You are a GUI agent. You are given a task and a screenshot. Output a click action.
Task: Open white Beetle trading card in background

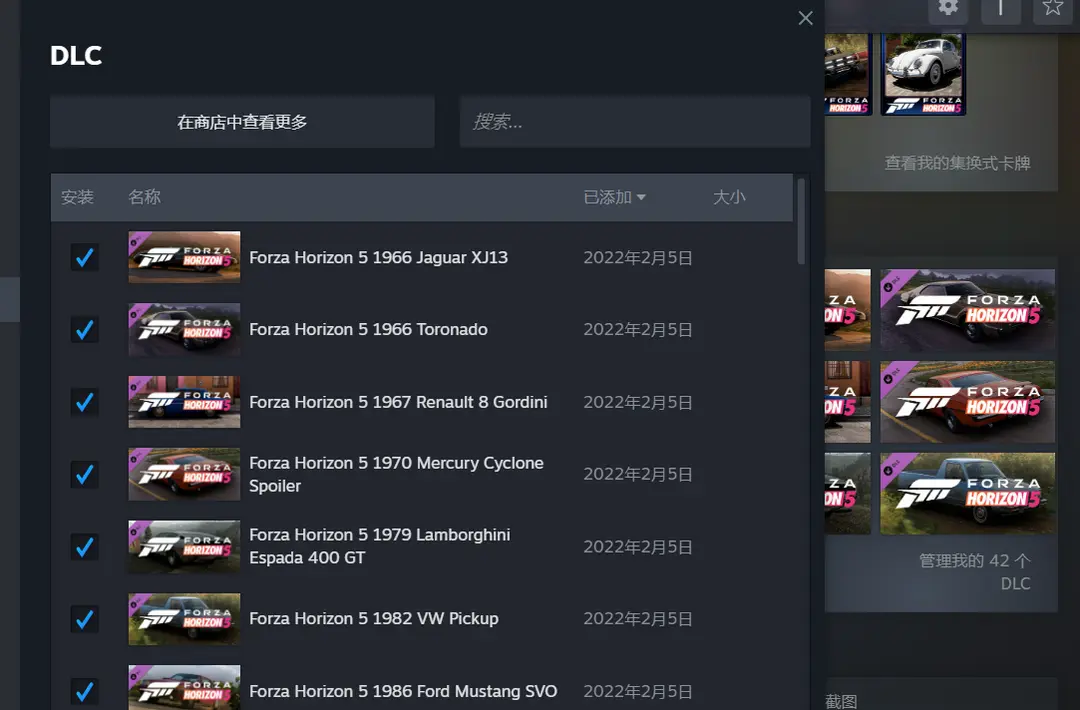tap(923, 74)
